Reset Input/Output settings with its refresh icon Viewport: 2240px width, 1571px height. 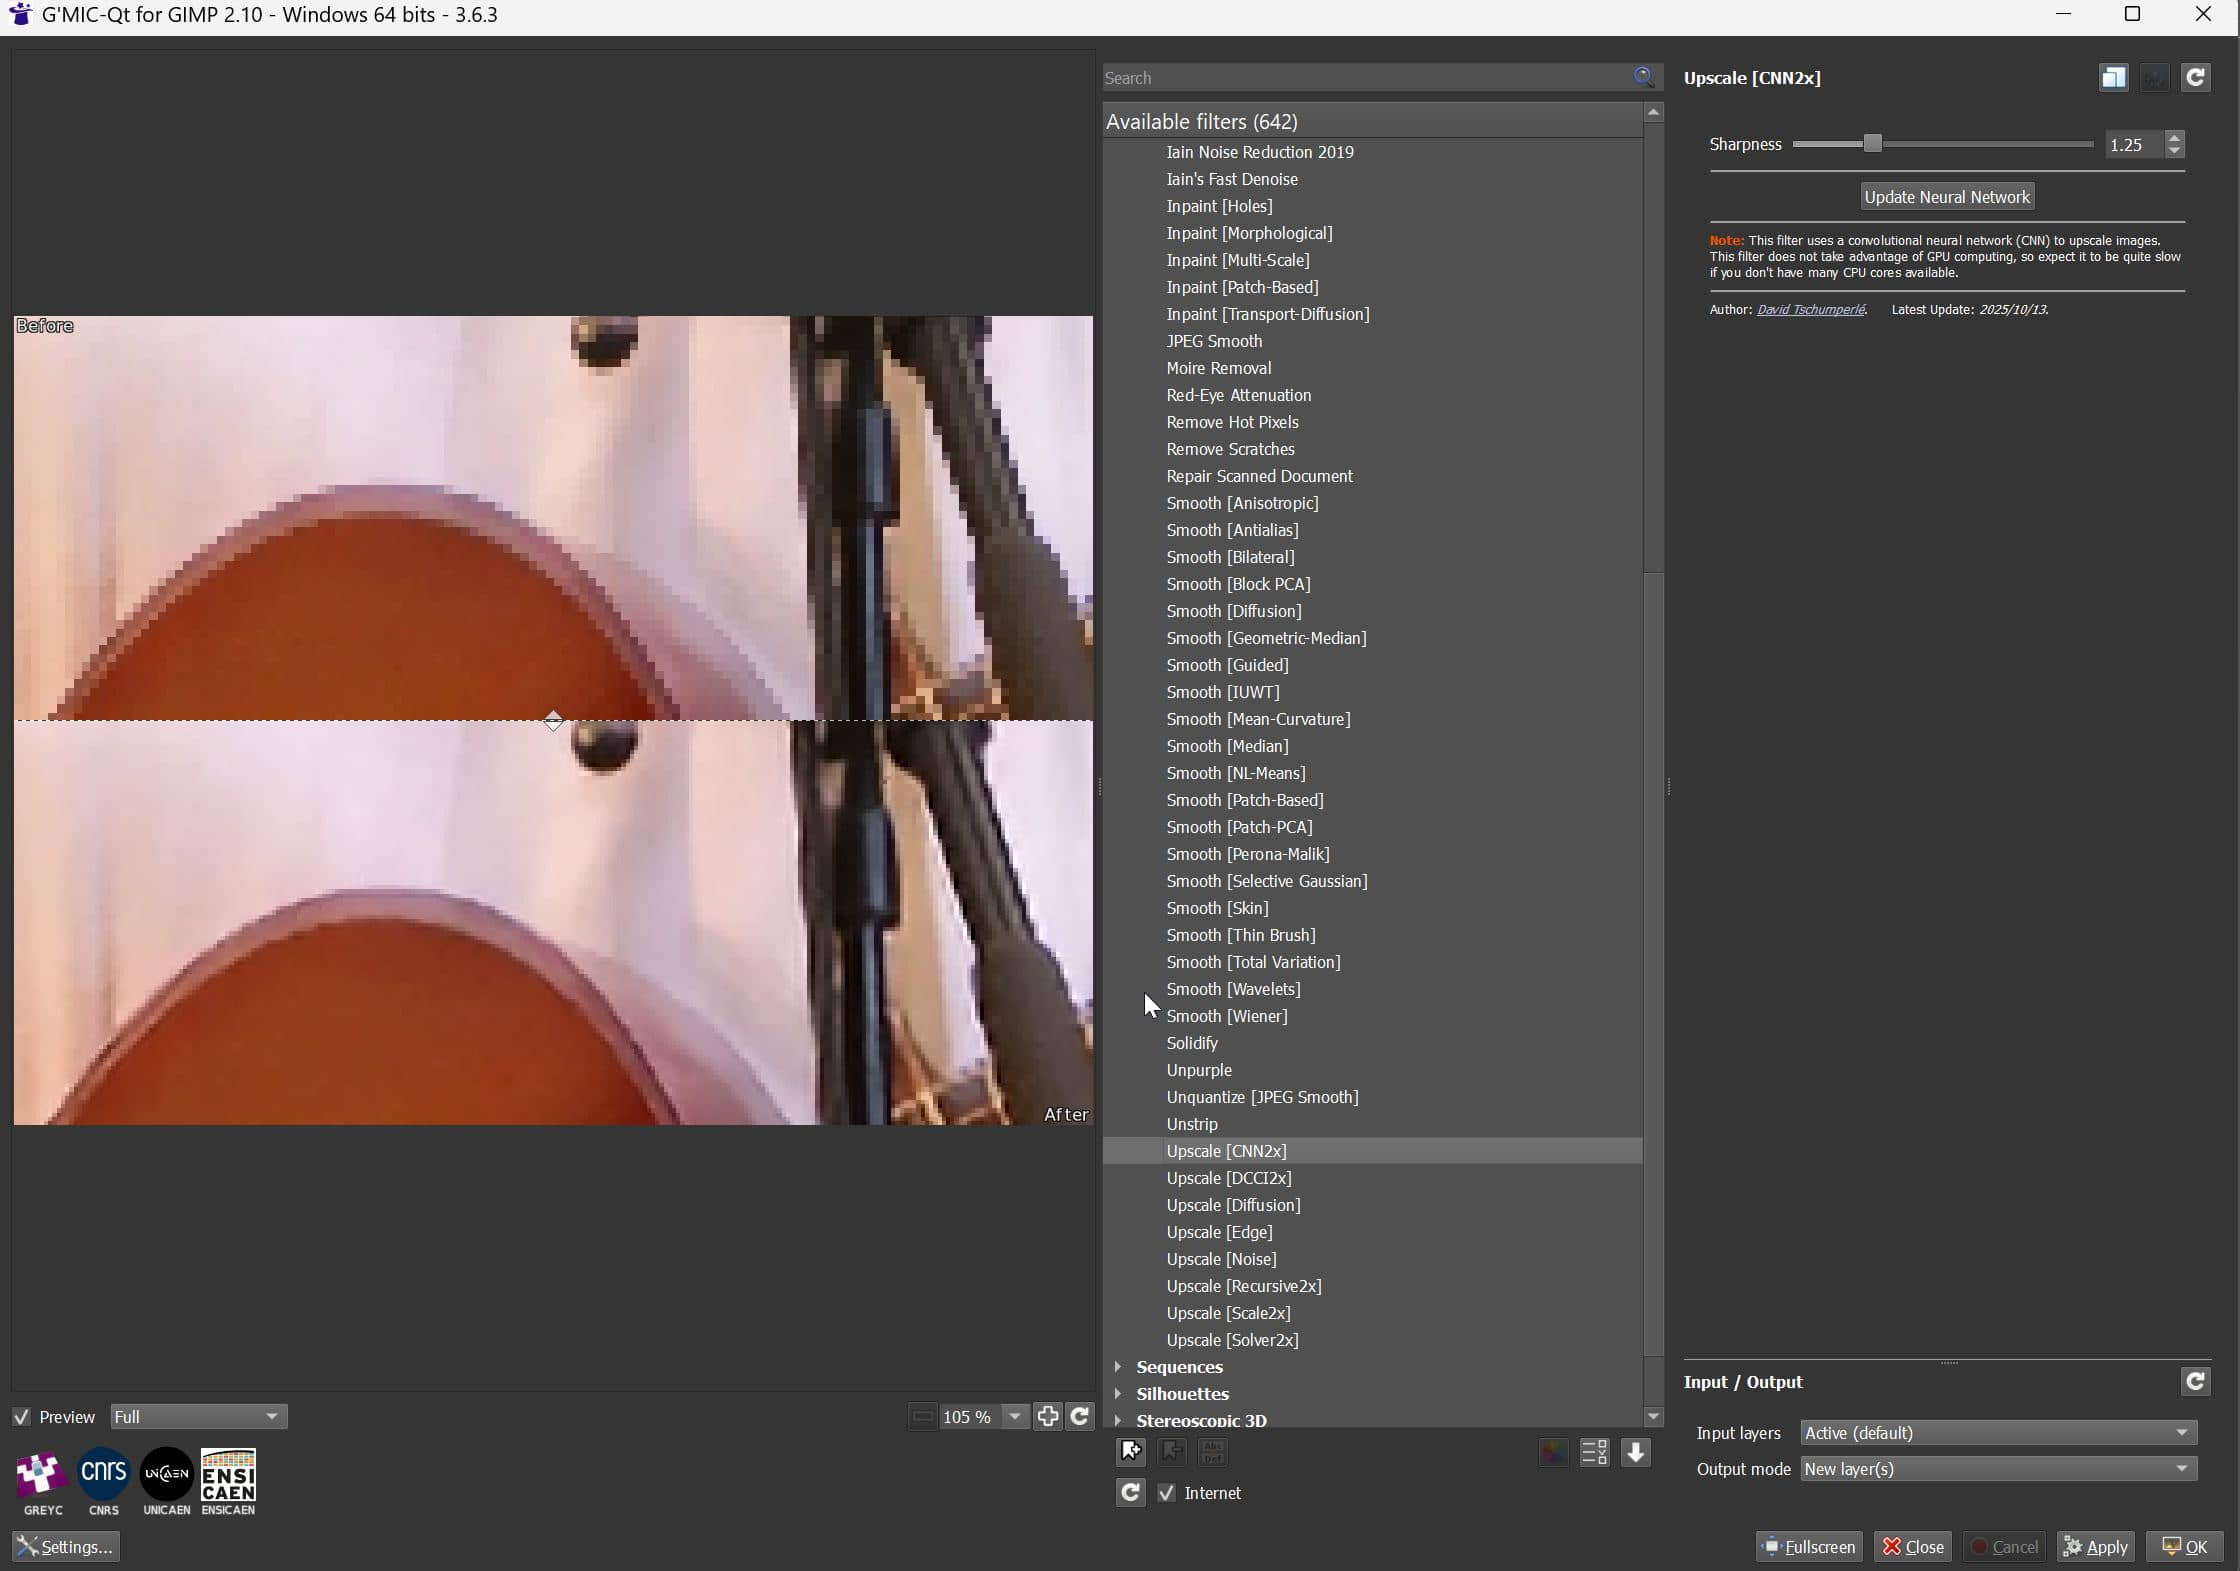2195,1382
